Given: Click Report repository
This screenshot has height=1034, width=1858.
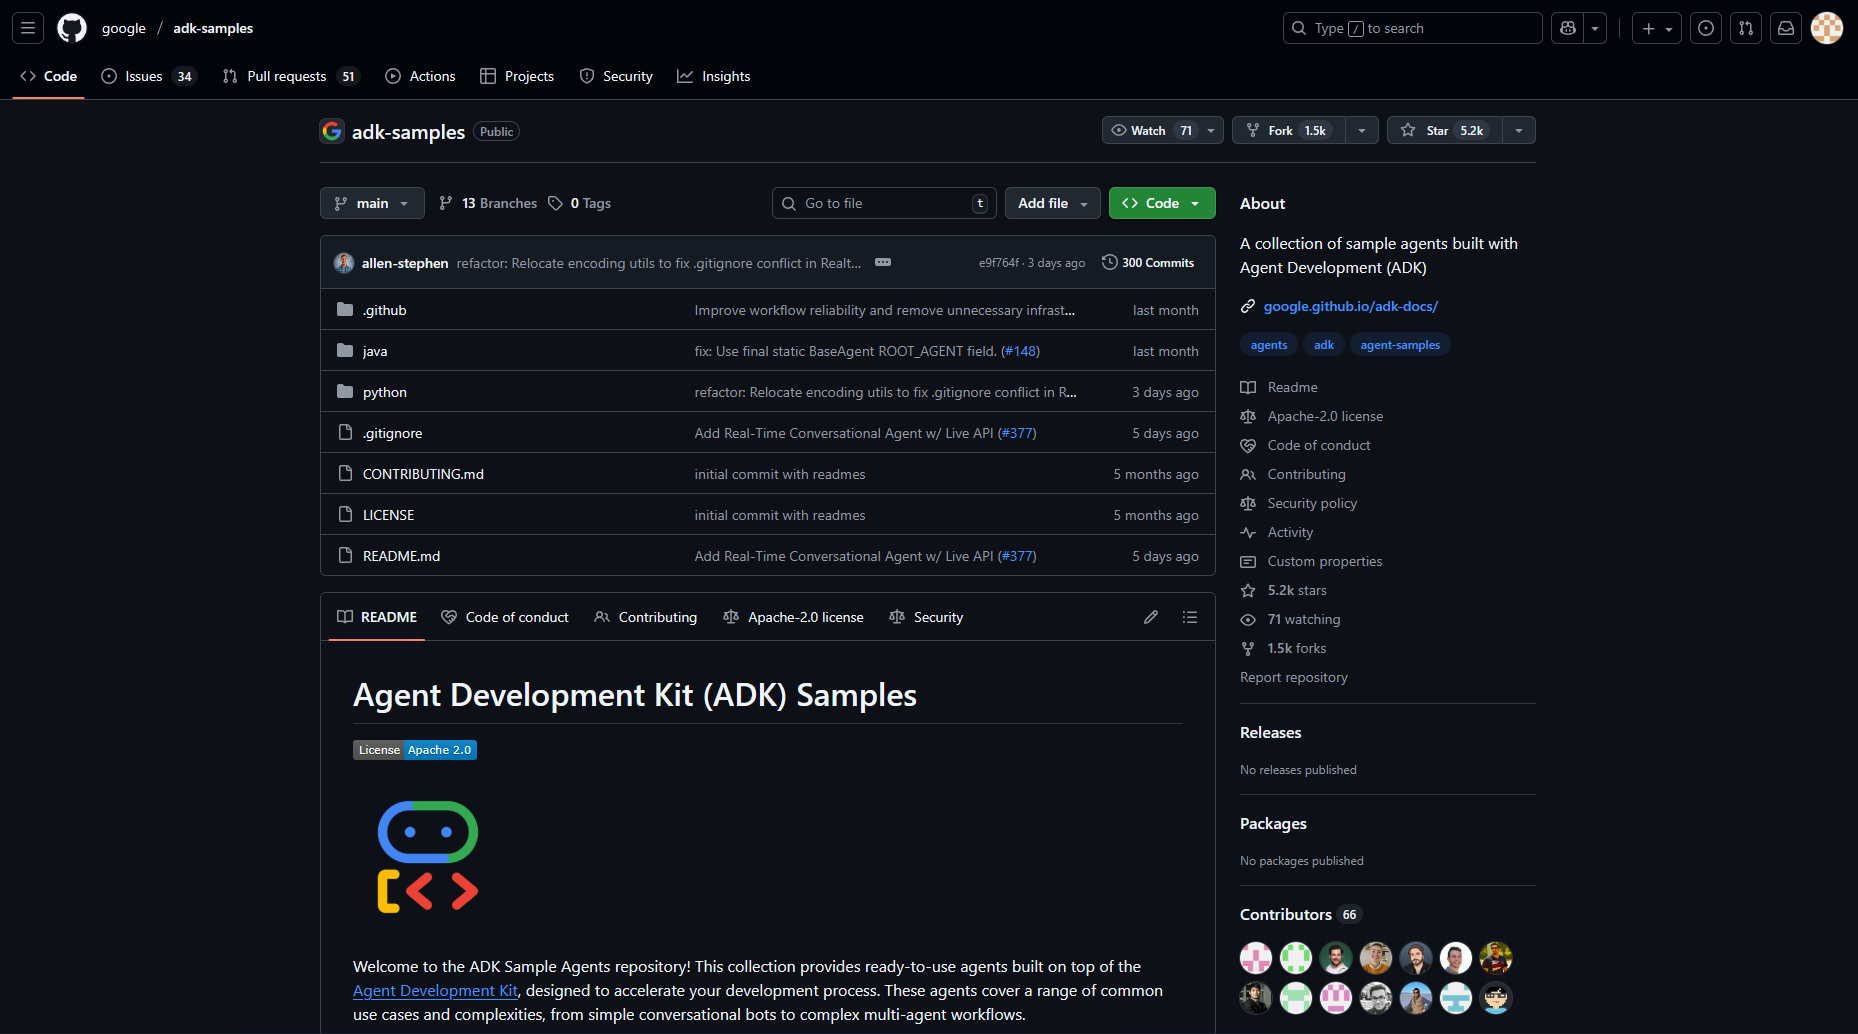Looking at the screenshot, I should pos(1293,677).
